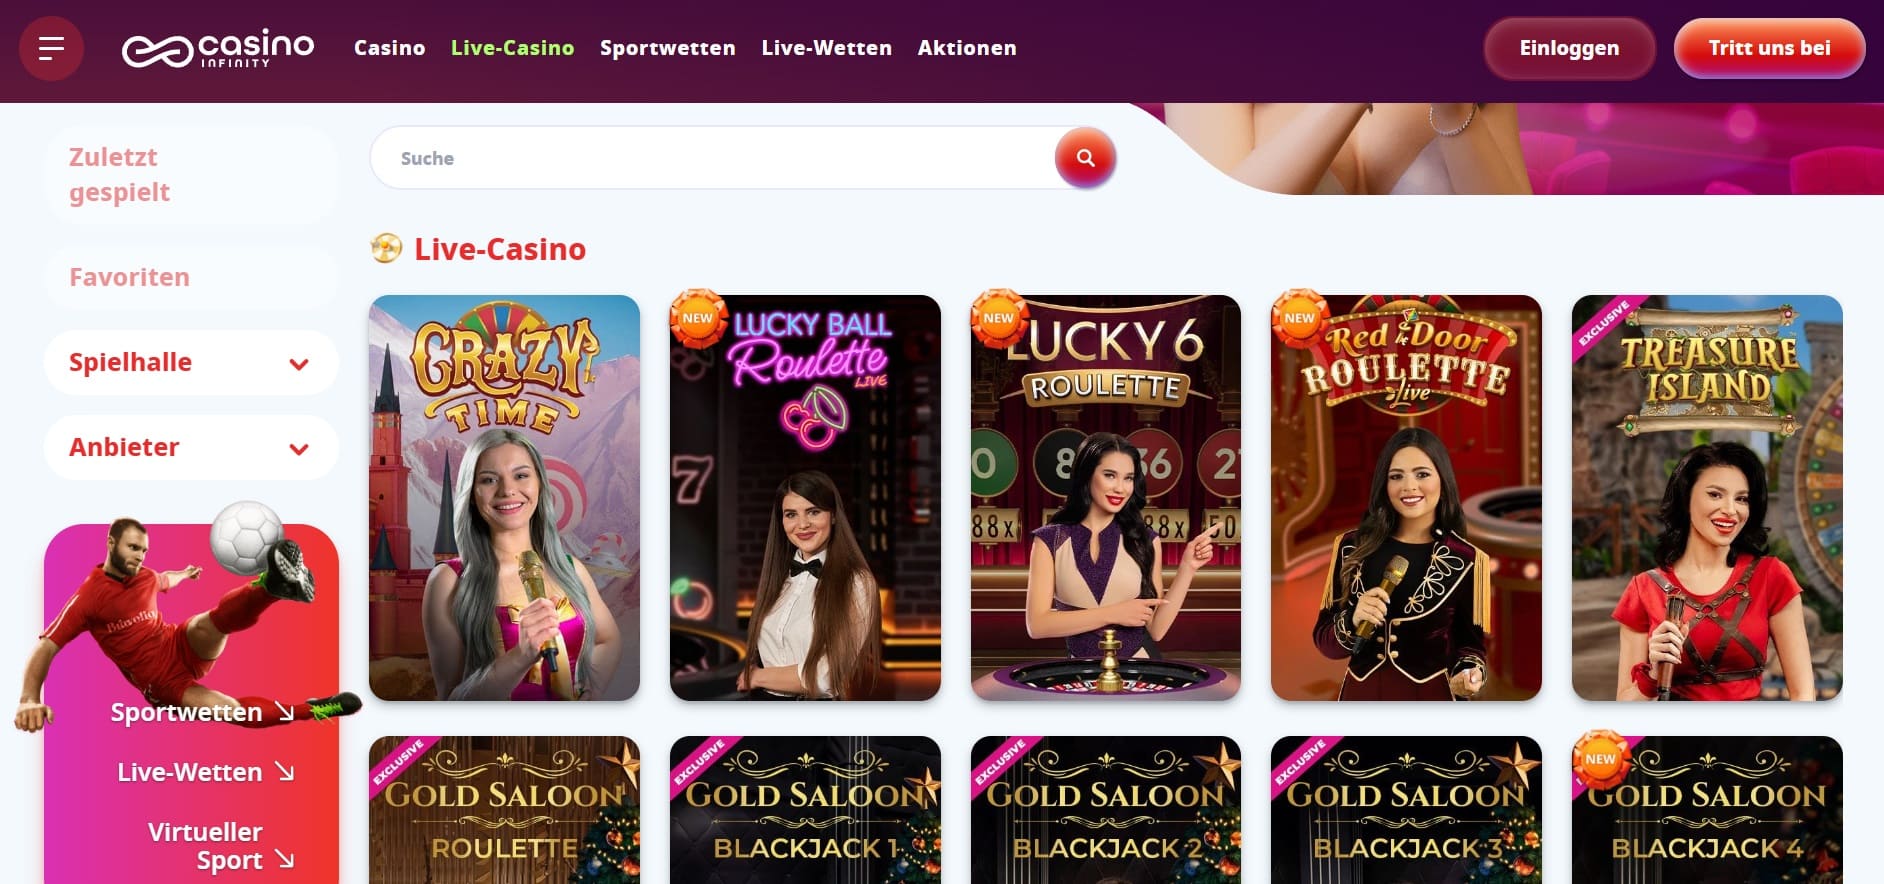Open the hamburger menu icon
The image size is (1884, 884).
(x=51, y=48)
